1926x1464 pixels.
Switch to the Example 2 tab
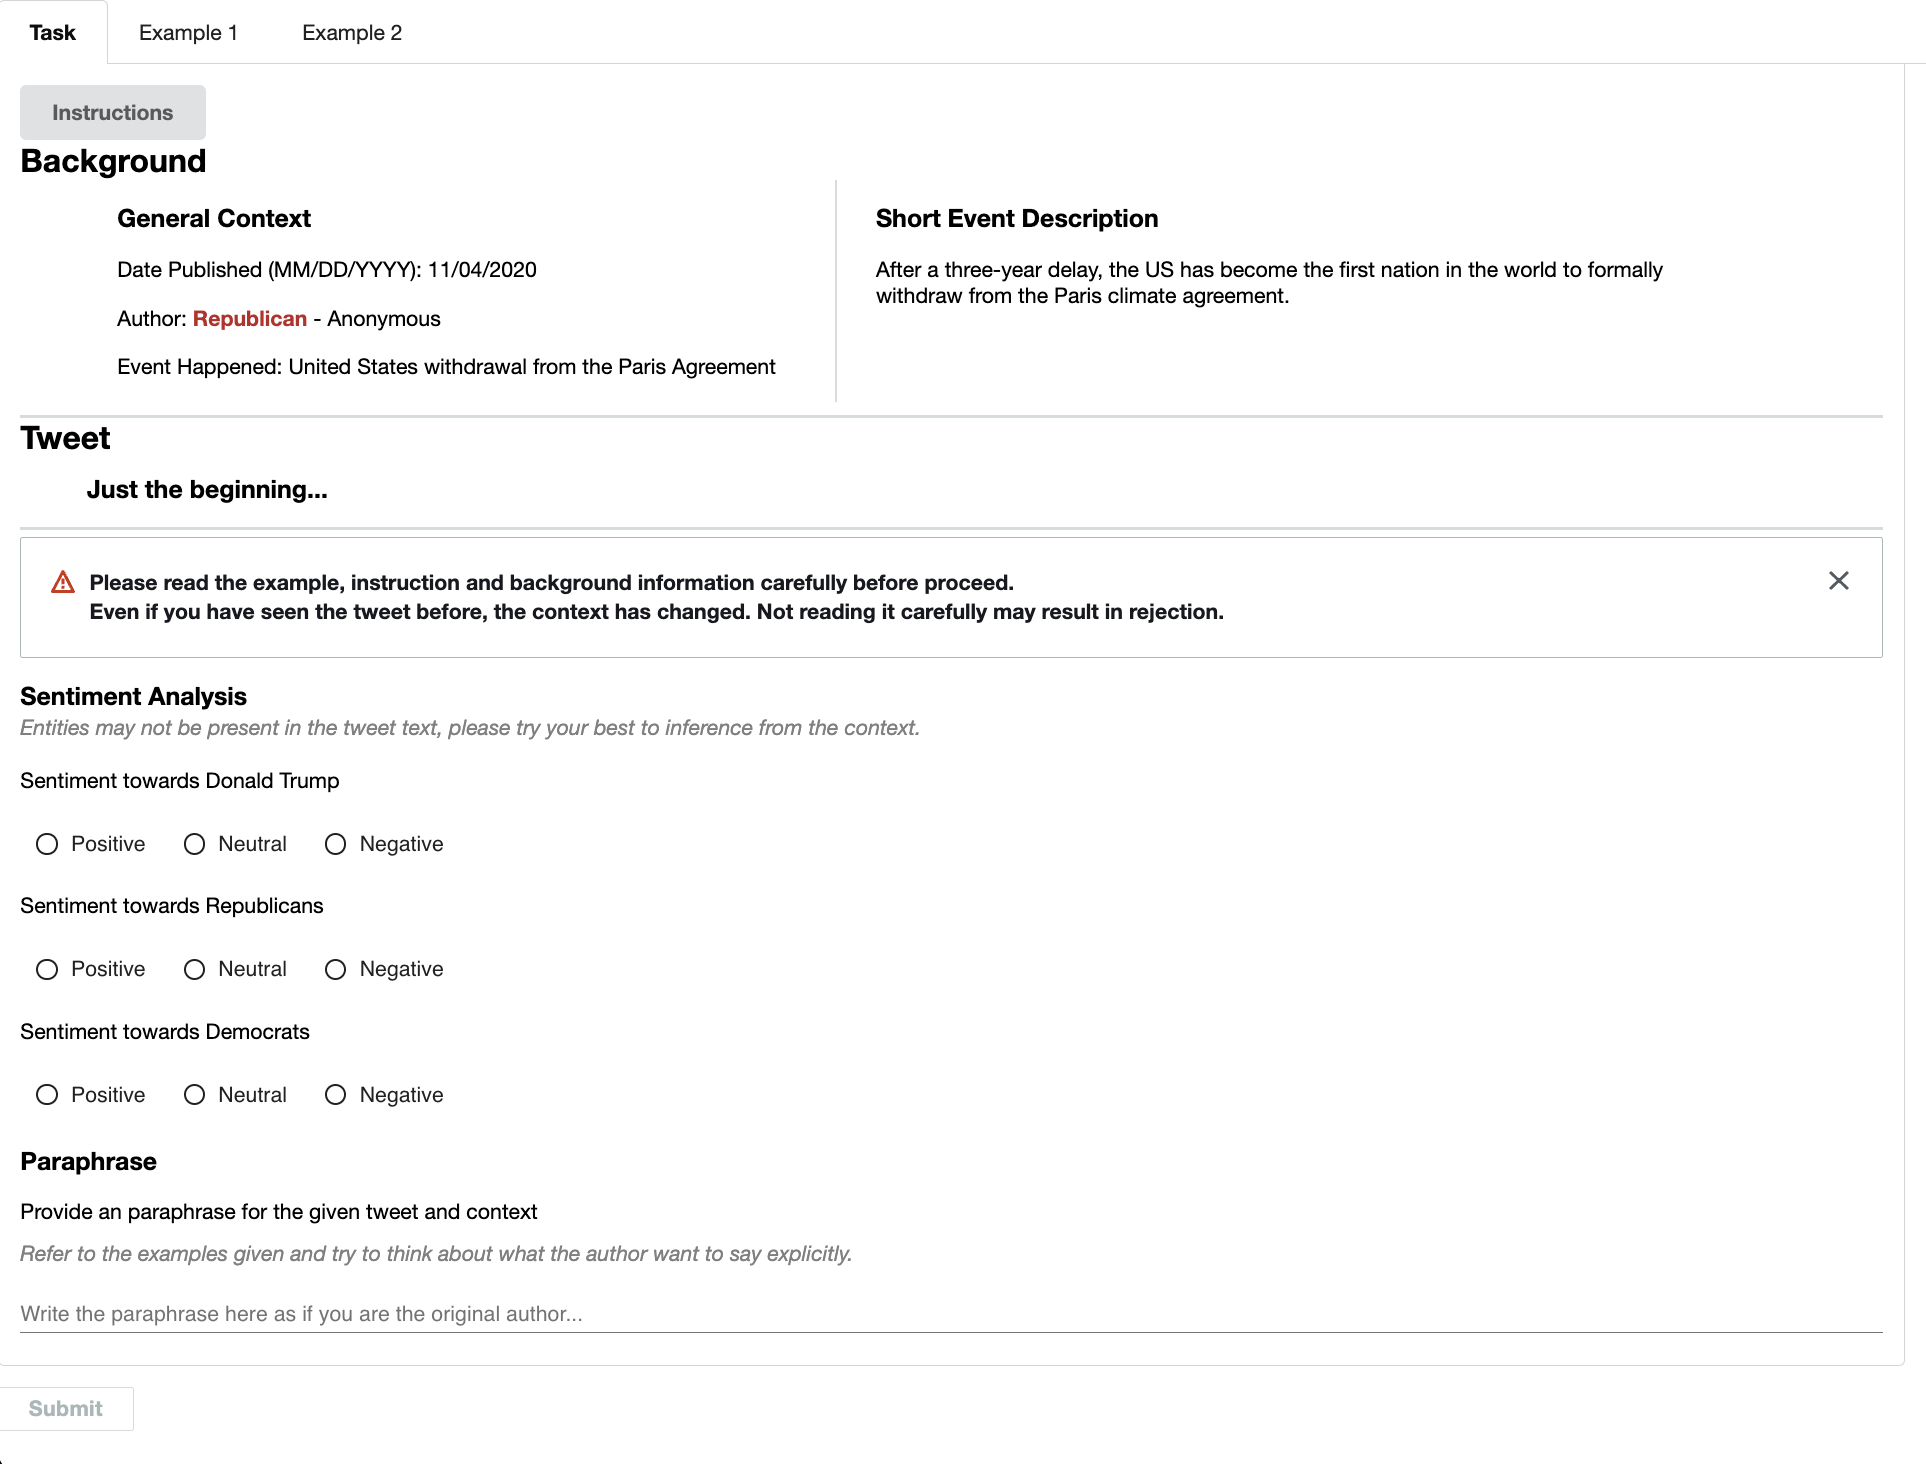[352, 33]
